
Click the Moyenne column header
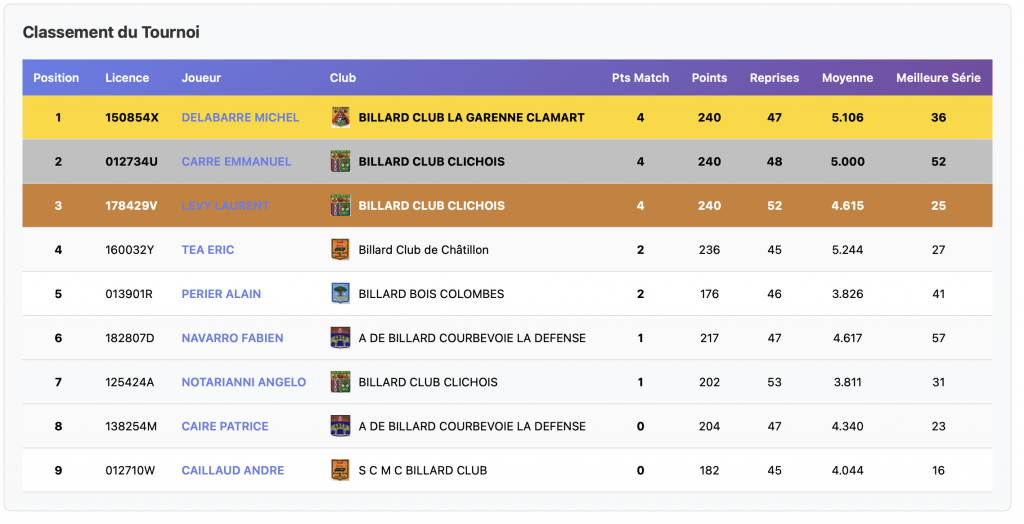(847, 78)
